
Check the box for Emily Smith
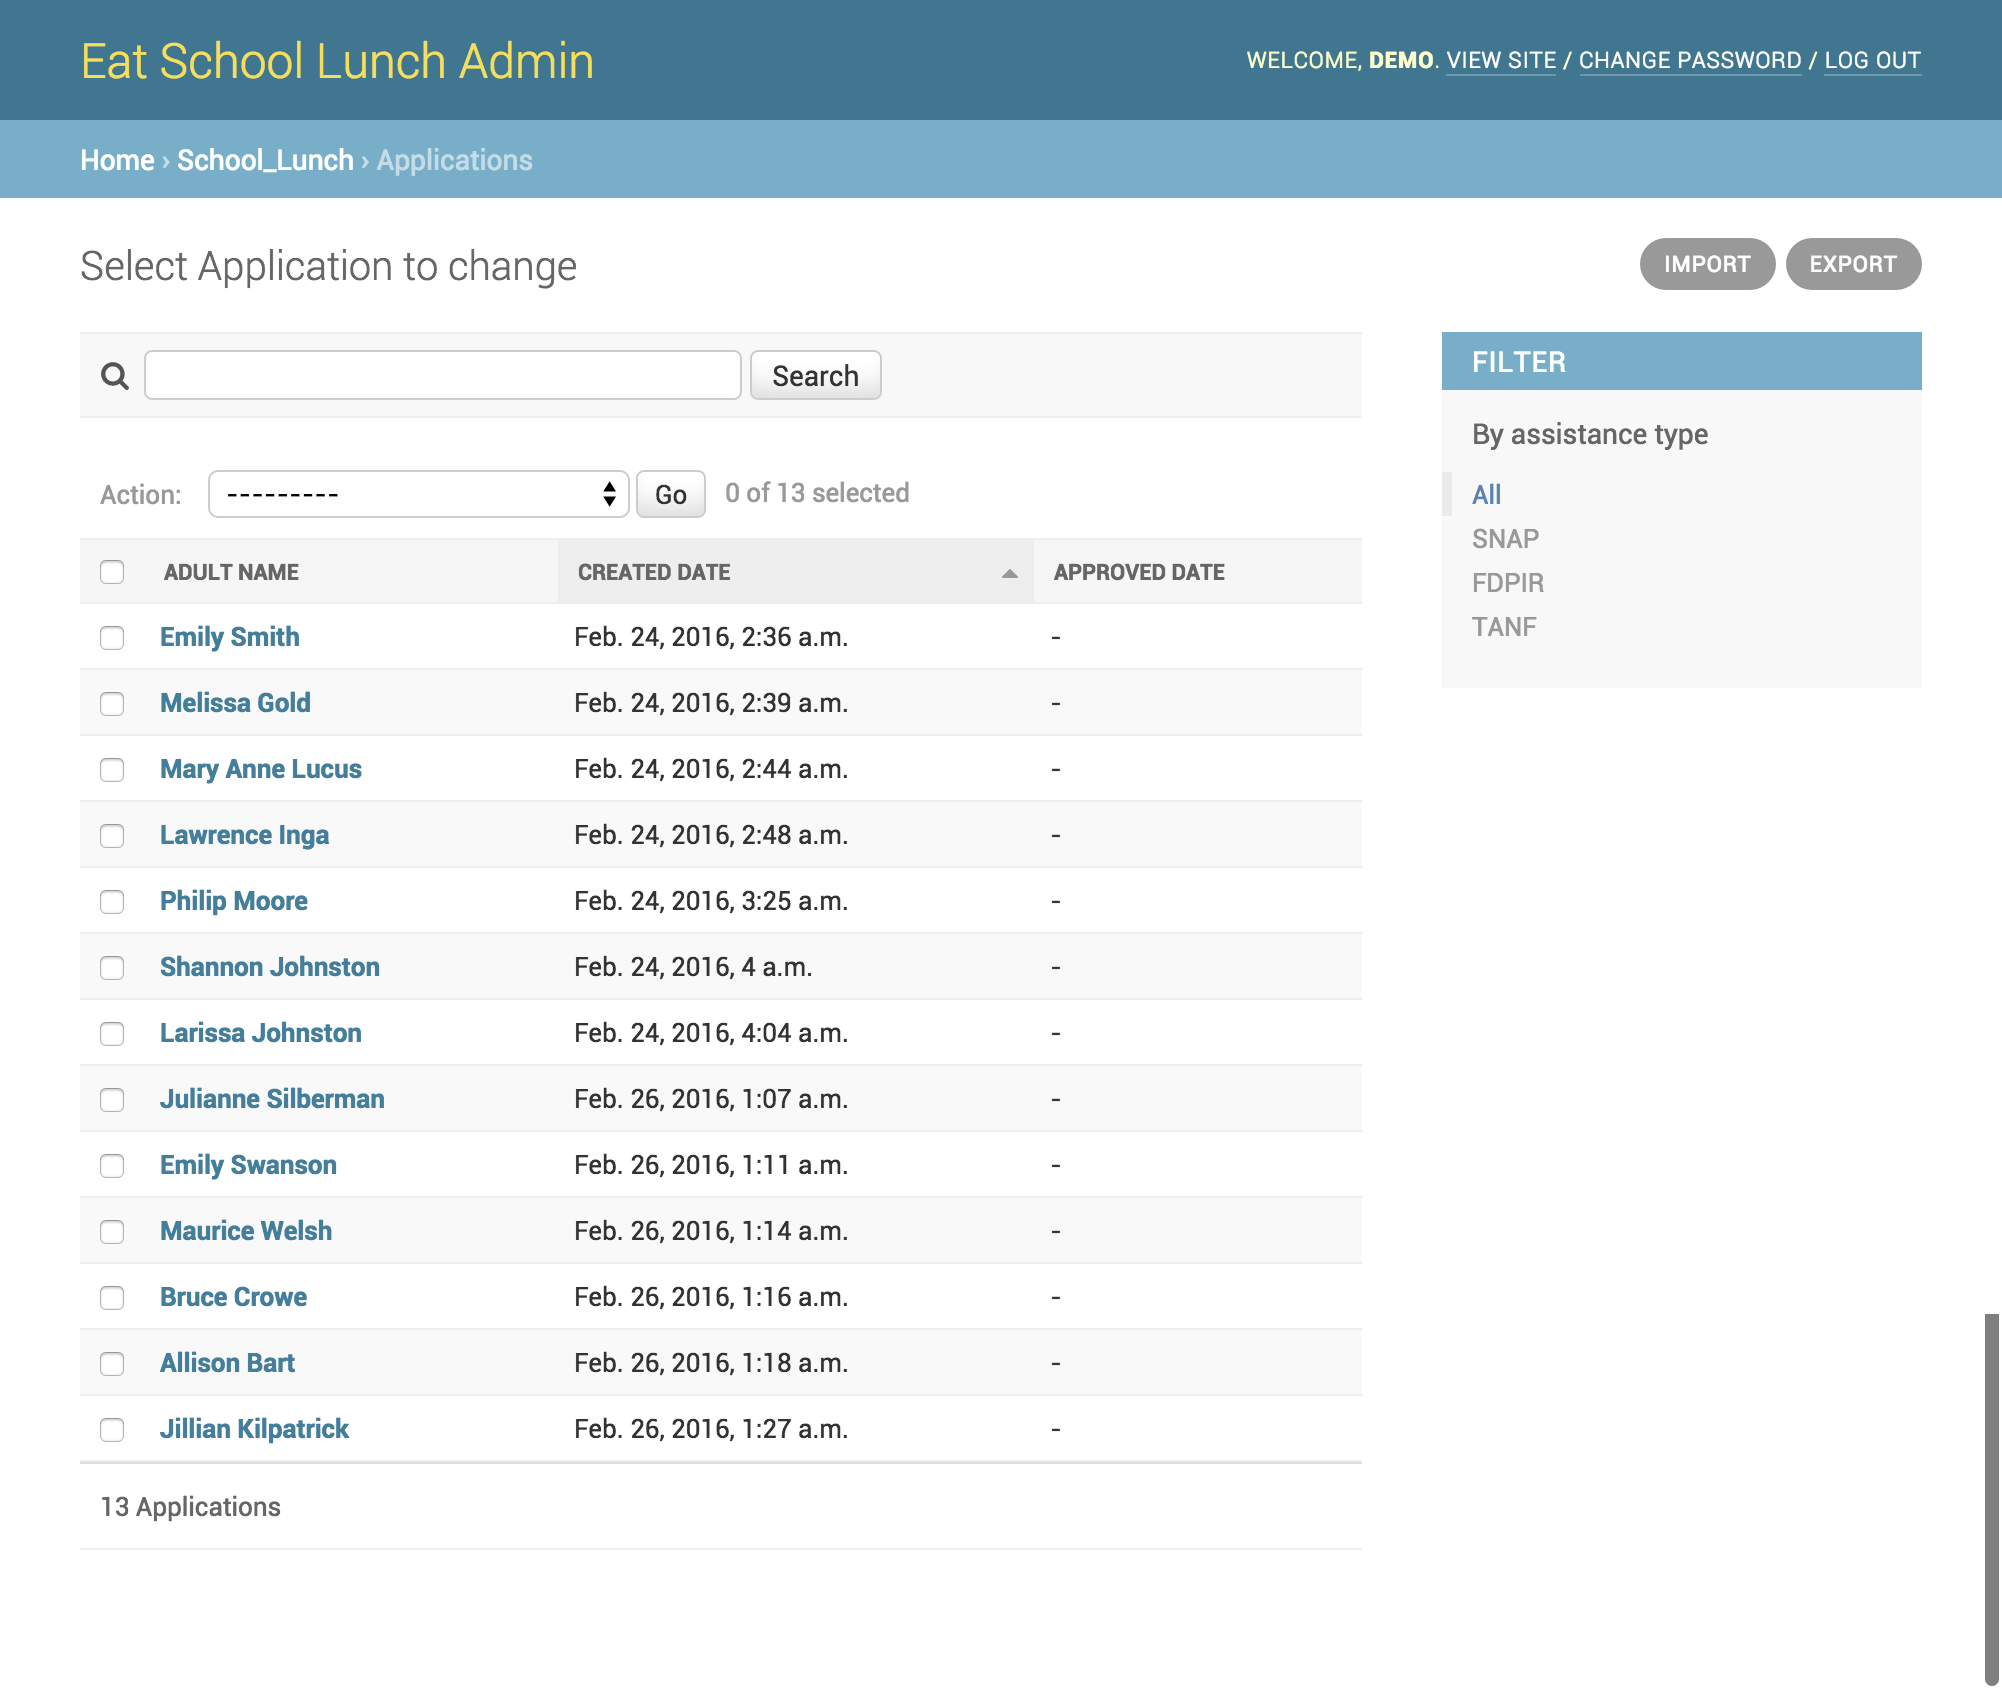pos(112,638)
